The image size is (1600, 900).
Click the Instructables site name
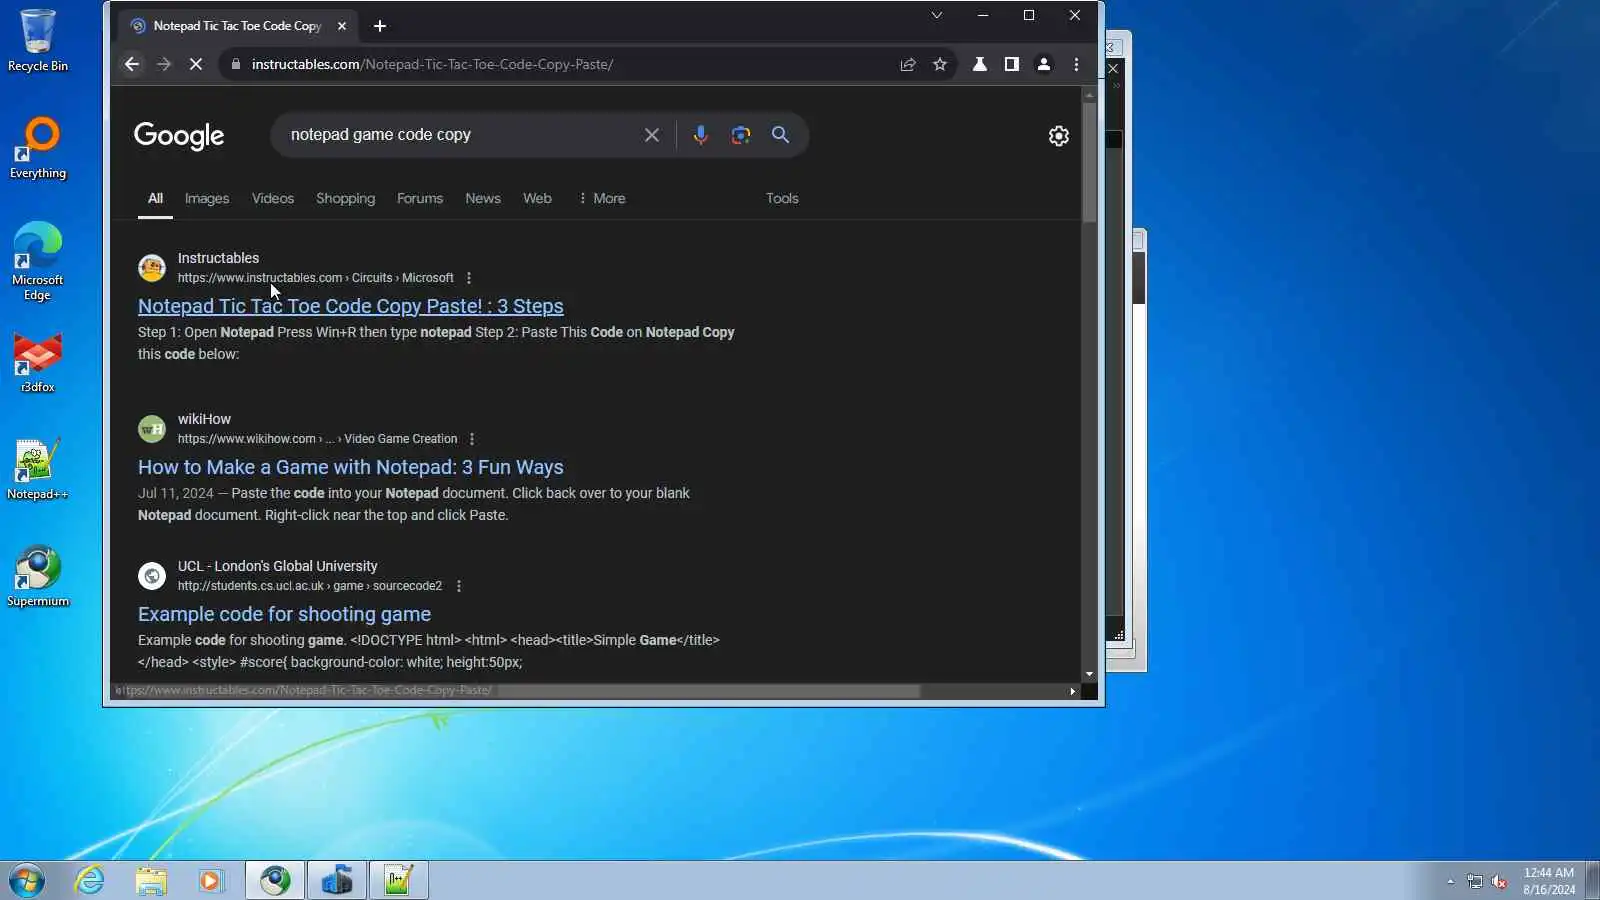coord(218,258)
